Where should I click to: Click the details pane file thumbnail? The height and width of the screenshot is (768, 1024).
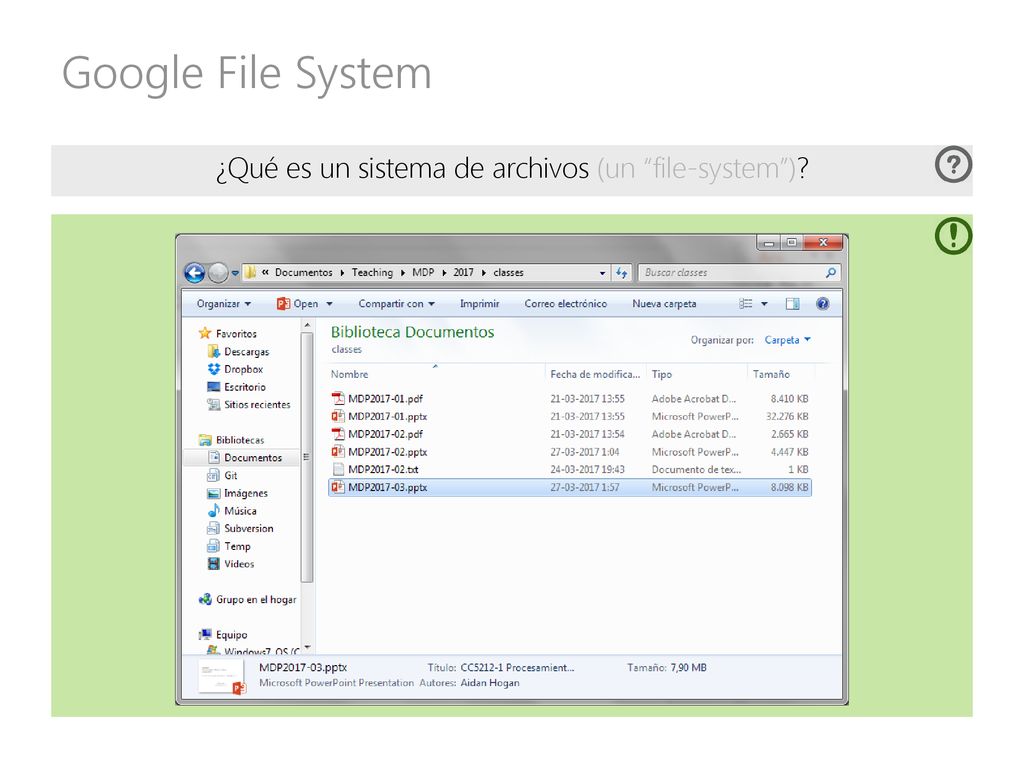[222, 678]
